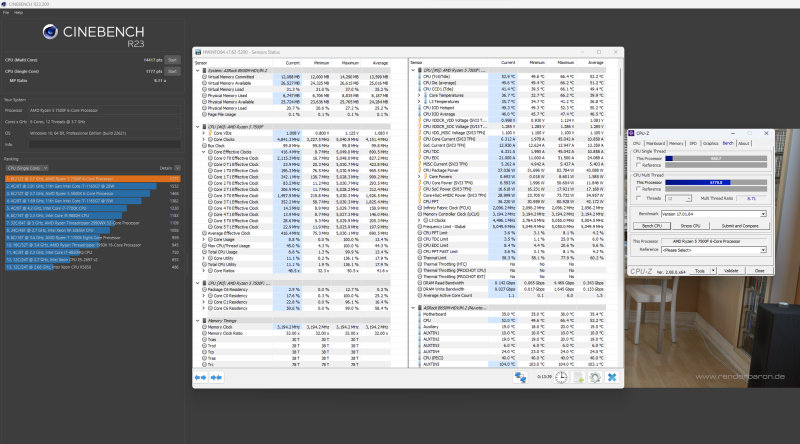
Task: Click HWiNFO blue X close sensors icon
Action: click(x=612, y=378)
